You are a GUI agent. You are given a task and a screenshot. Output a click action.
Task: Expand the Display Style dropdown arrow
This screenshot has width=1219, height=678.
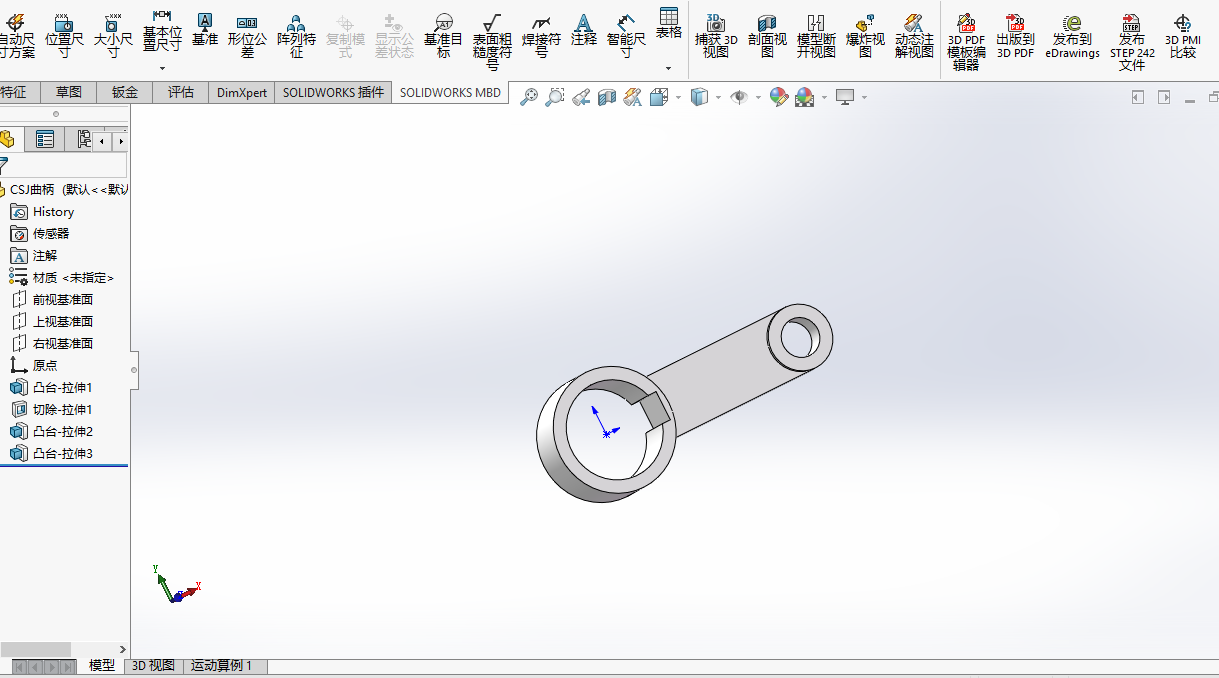click(718, 98)
